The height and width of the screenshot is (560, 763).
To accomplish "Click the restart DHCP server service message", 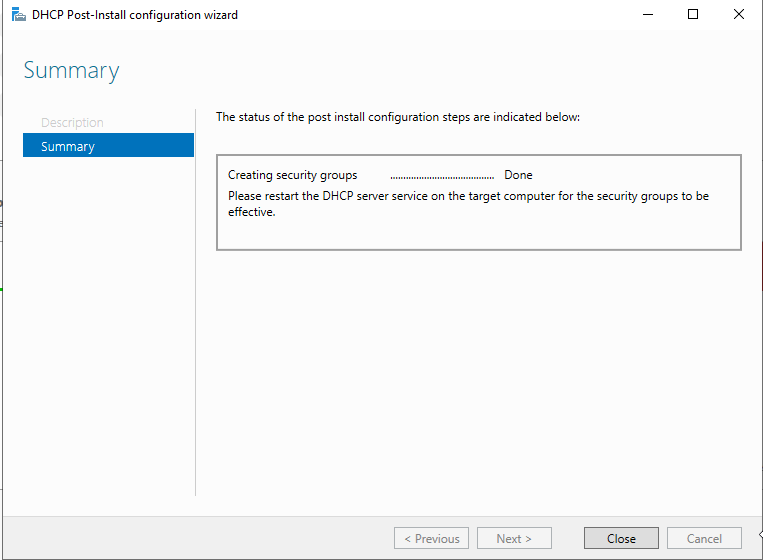I will pyautogui.click(x=468, y=196).
